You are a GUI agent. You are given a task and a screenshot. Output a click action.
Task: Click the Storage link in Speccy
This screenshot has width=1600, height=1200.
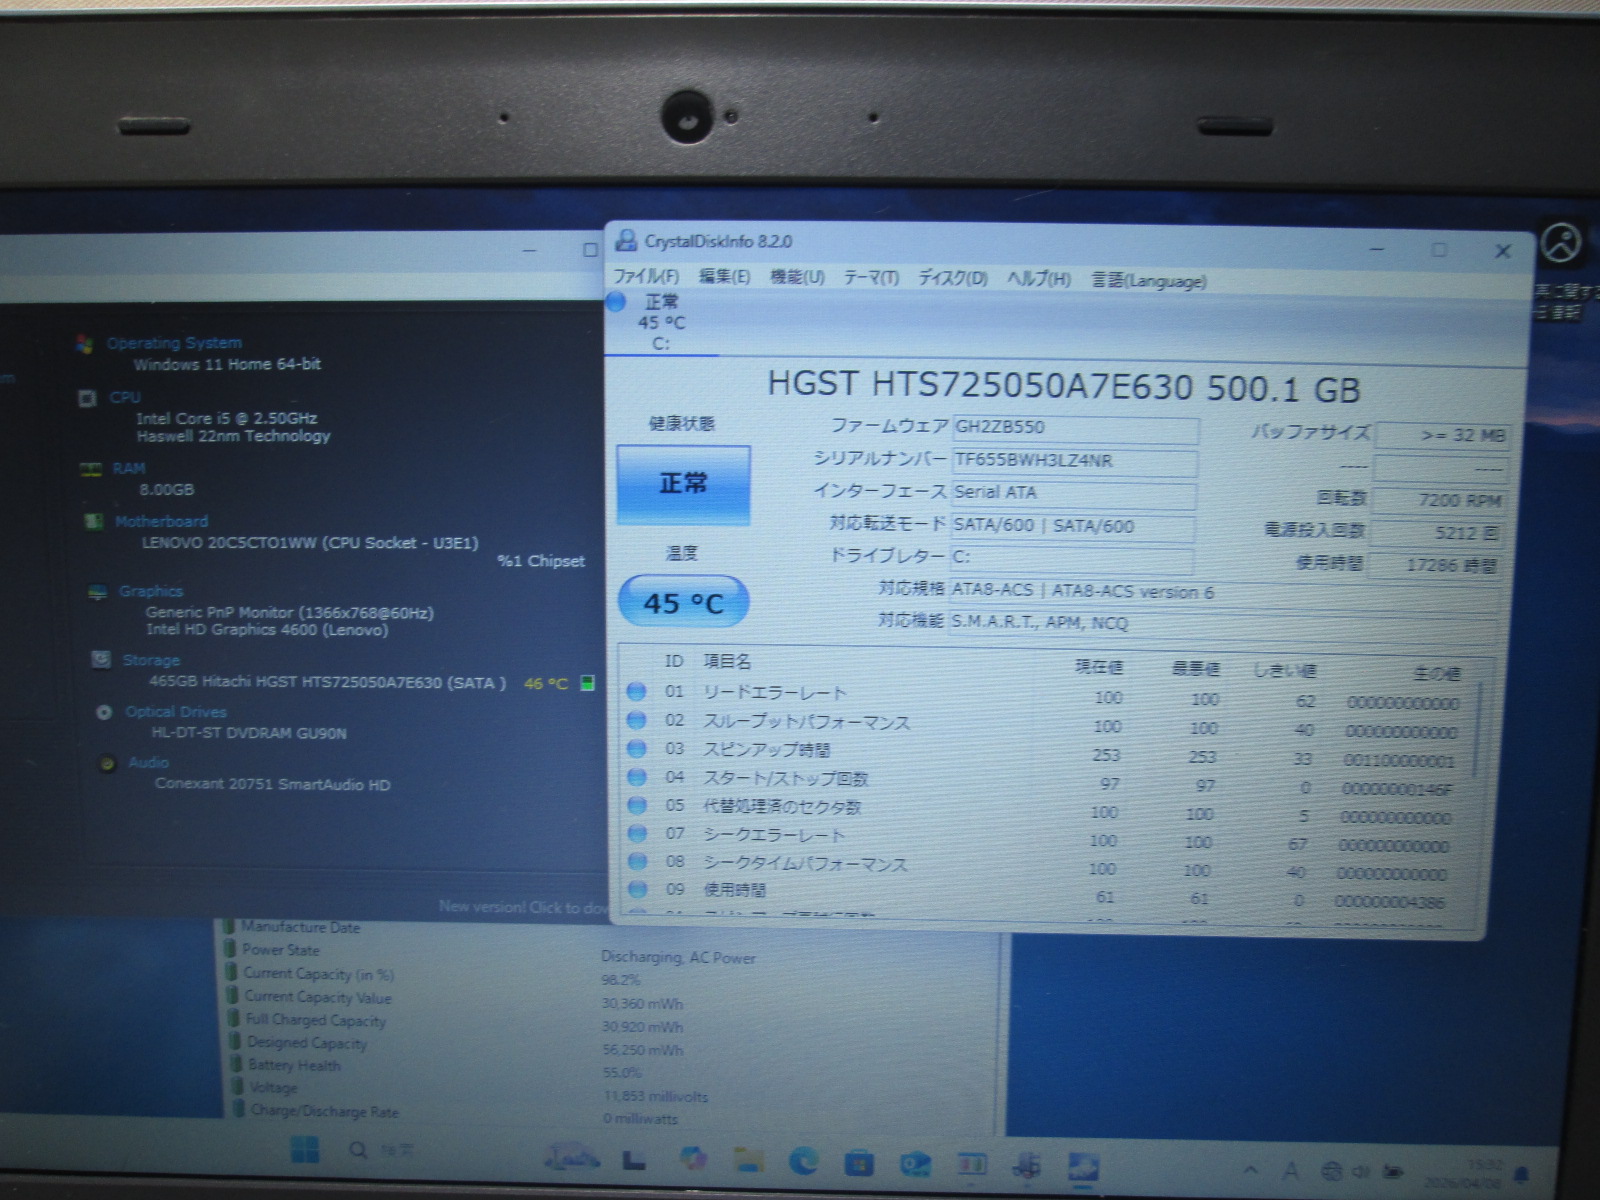(x=151, y=660)
